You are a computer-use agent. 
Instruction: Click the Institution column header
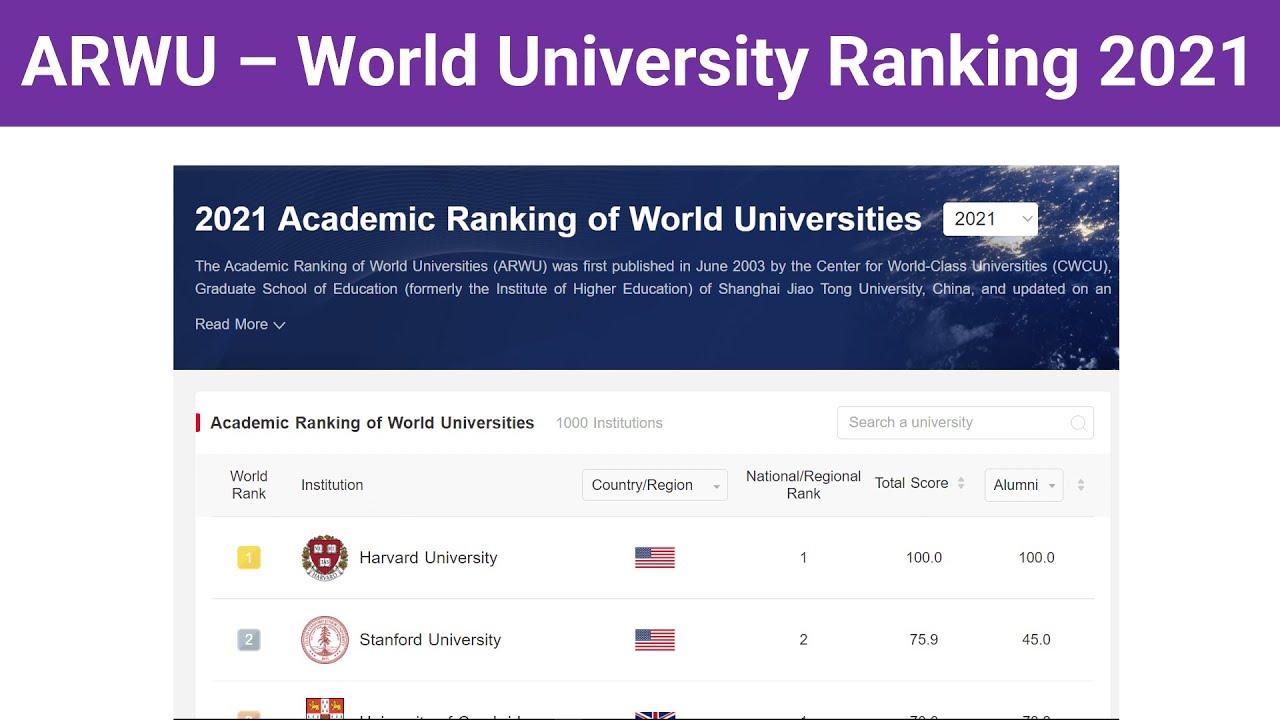coord(332,485)
